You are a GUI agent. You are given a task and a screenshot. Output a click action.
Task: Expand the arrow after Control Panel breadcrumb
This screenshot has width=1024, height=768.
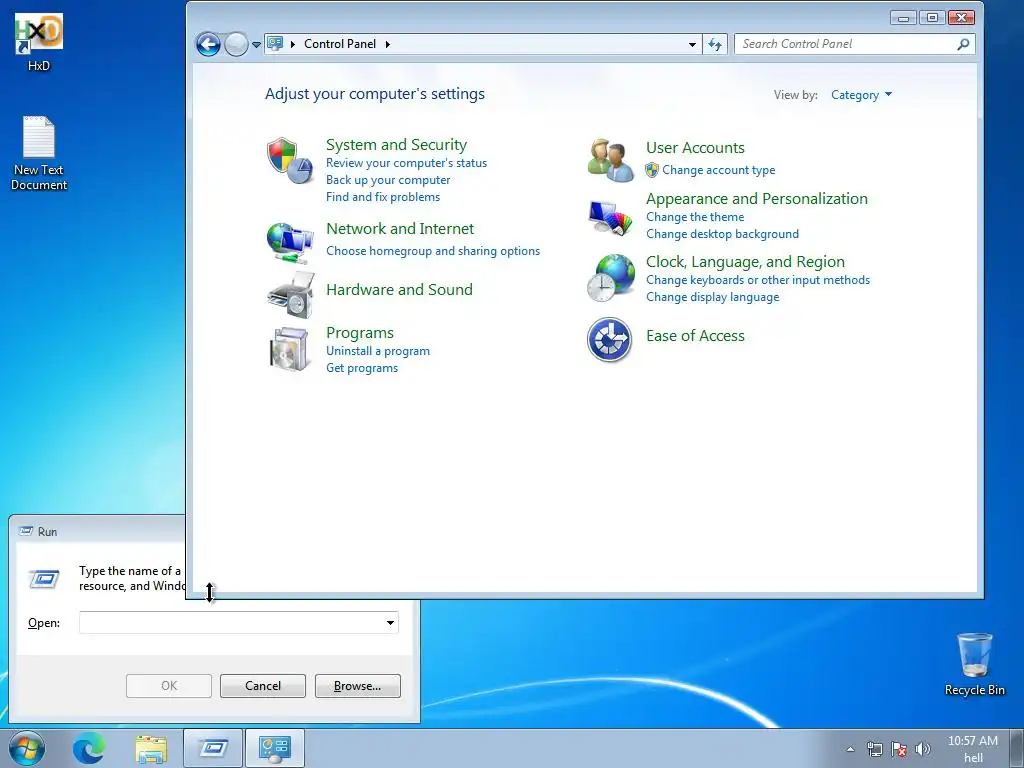pos(387,44)
